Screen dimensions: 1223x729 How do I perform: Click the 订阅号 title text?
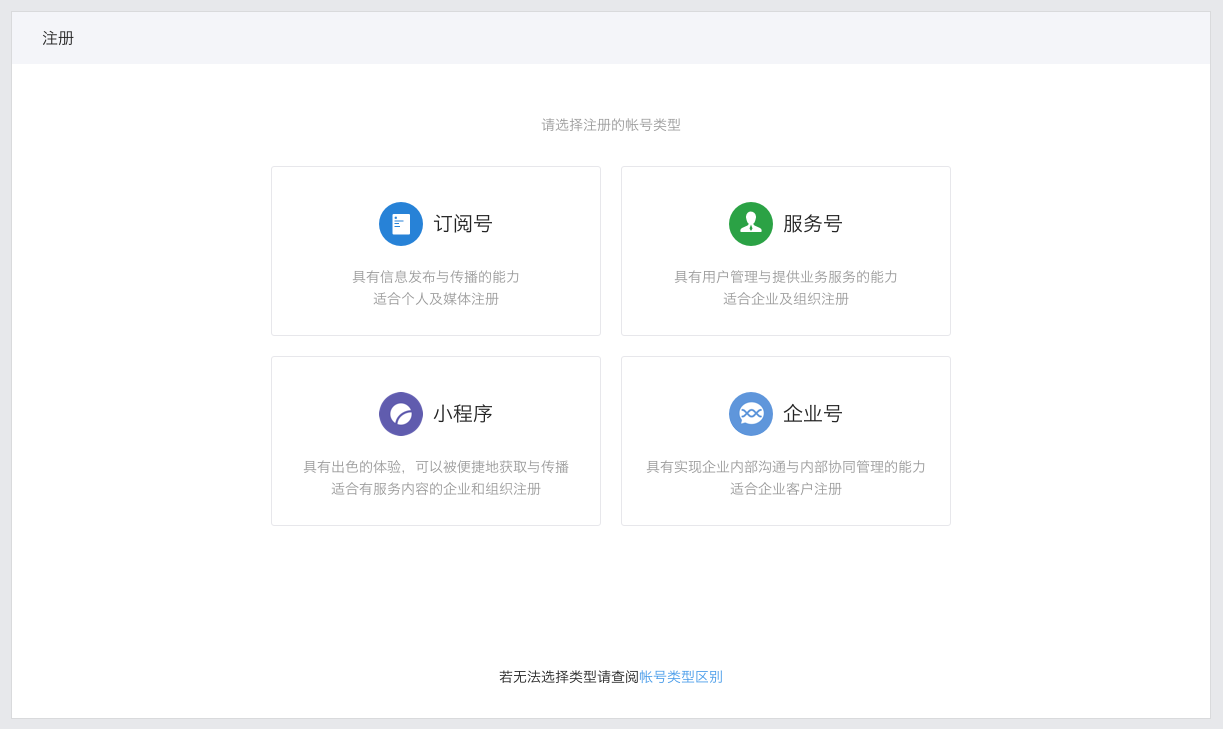(460, 223)
